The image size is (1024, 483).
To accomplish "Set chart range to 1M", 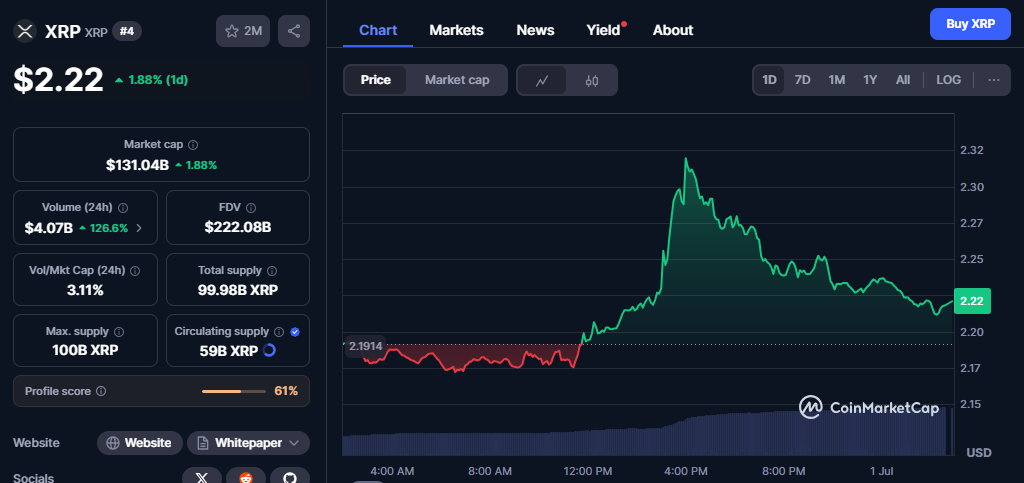I will click(837, 80).
